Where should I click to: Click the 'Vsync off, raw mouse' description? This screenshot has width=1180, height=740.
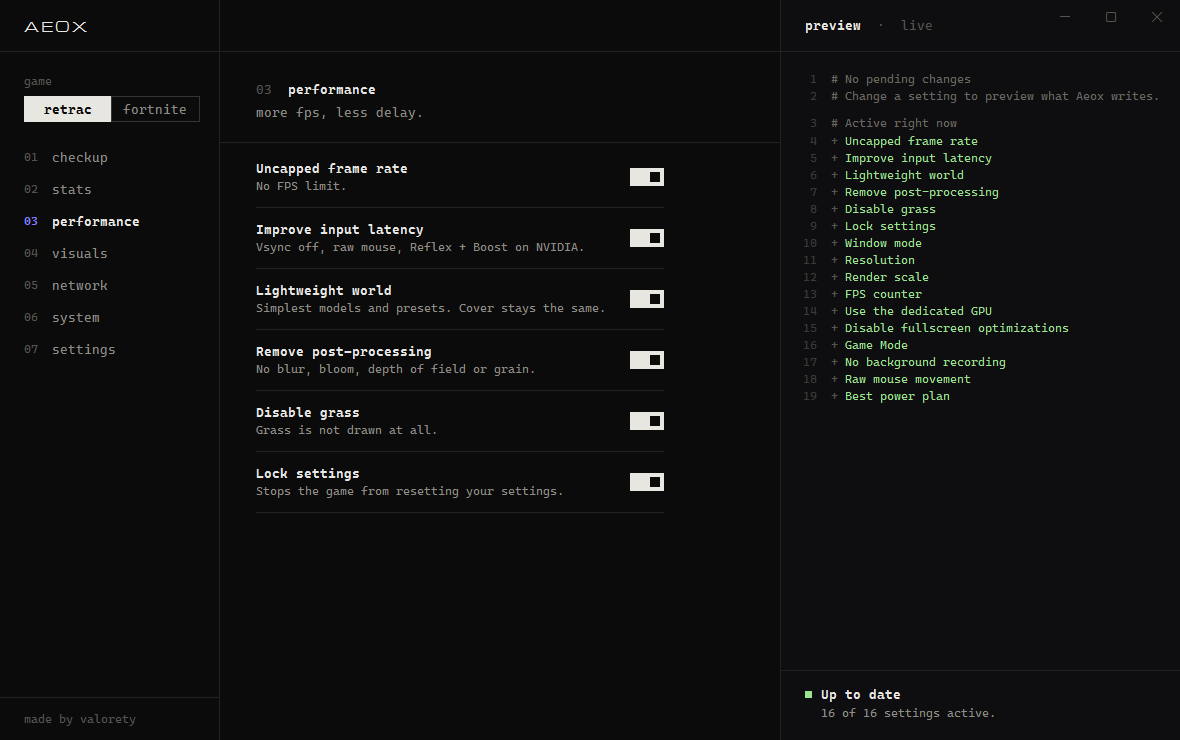(x=420, y=247)
